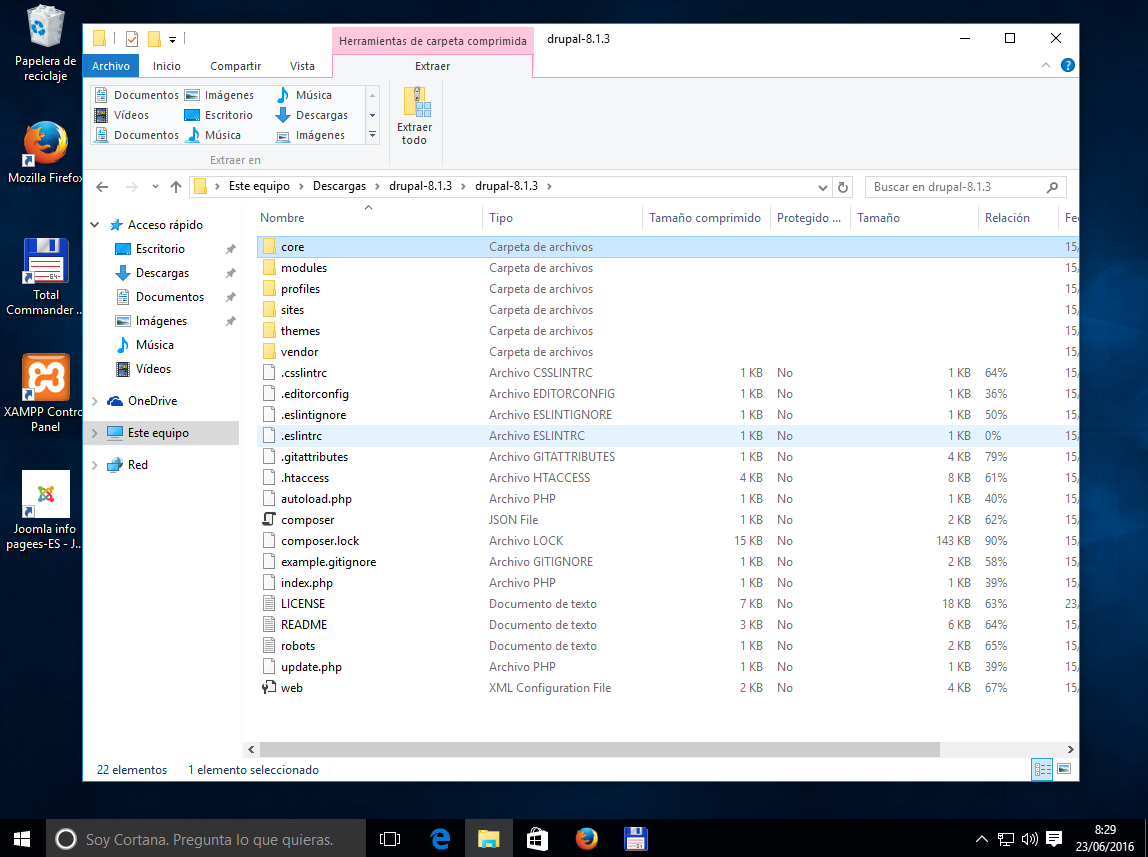Image resolution: width=1148 pixels, height=857 pixels.
Task: Select the XAMPP Control Panel desktop shortcut
Action: [x=45, y=393]
